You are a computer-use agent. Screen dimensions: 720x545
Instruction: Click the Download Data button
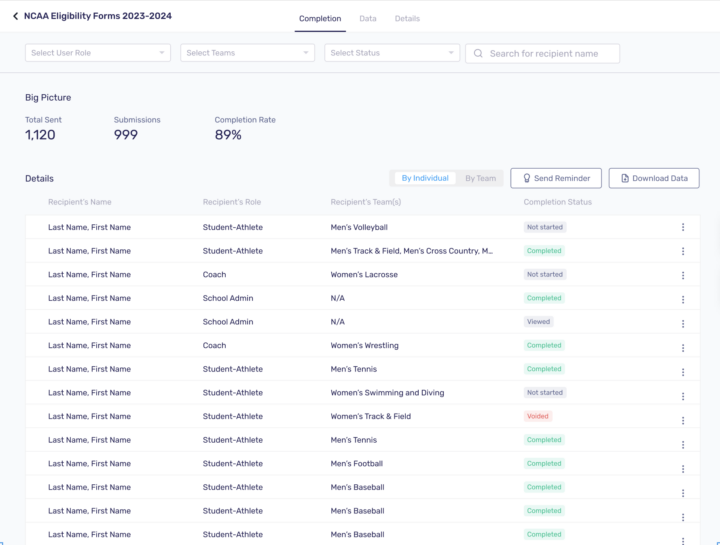click(654, 178)
